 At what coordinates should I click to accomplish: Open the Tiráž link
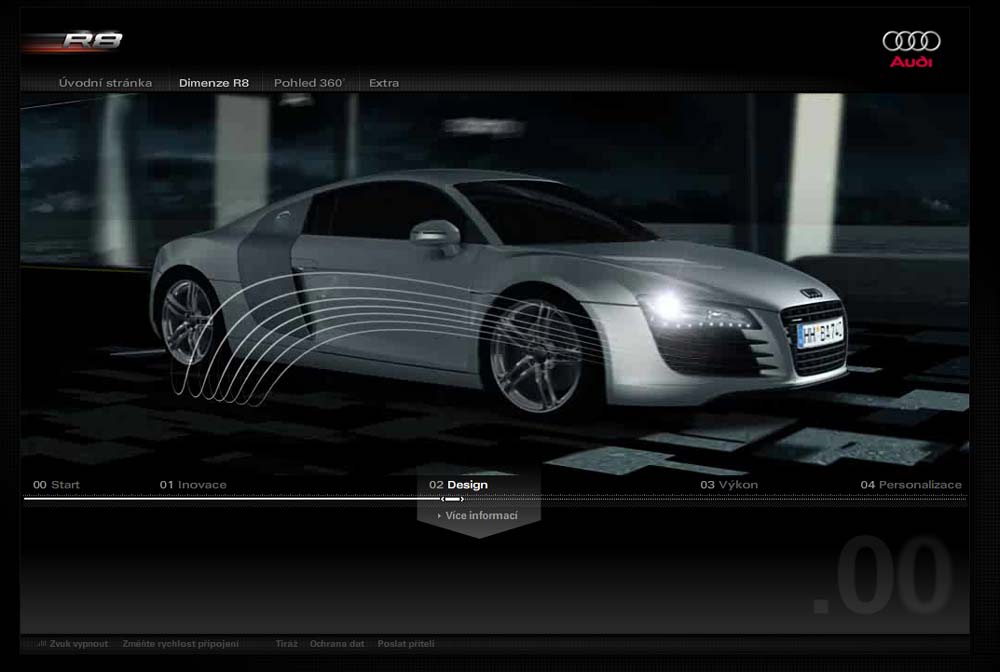(x=286, y=644)
